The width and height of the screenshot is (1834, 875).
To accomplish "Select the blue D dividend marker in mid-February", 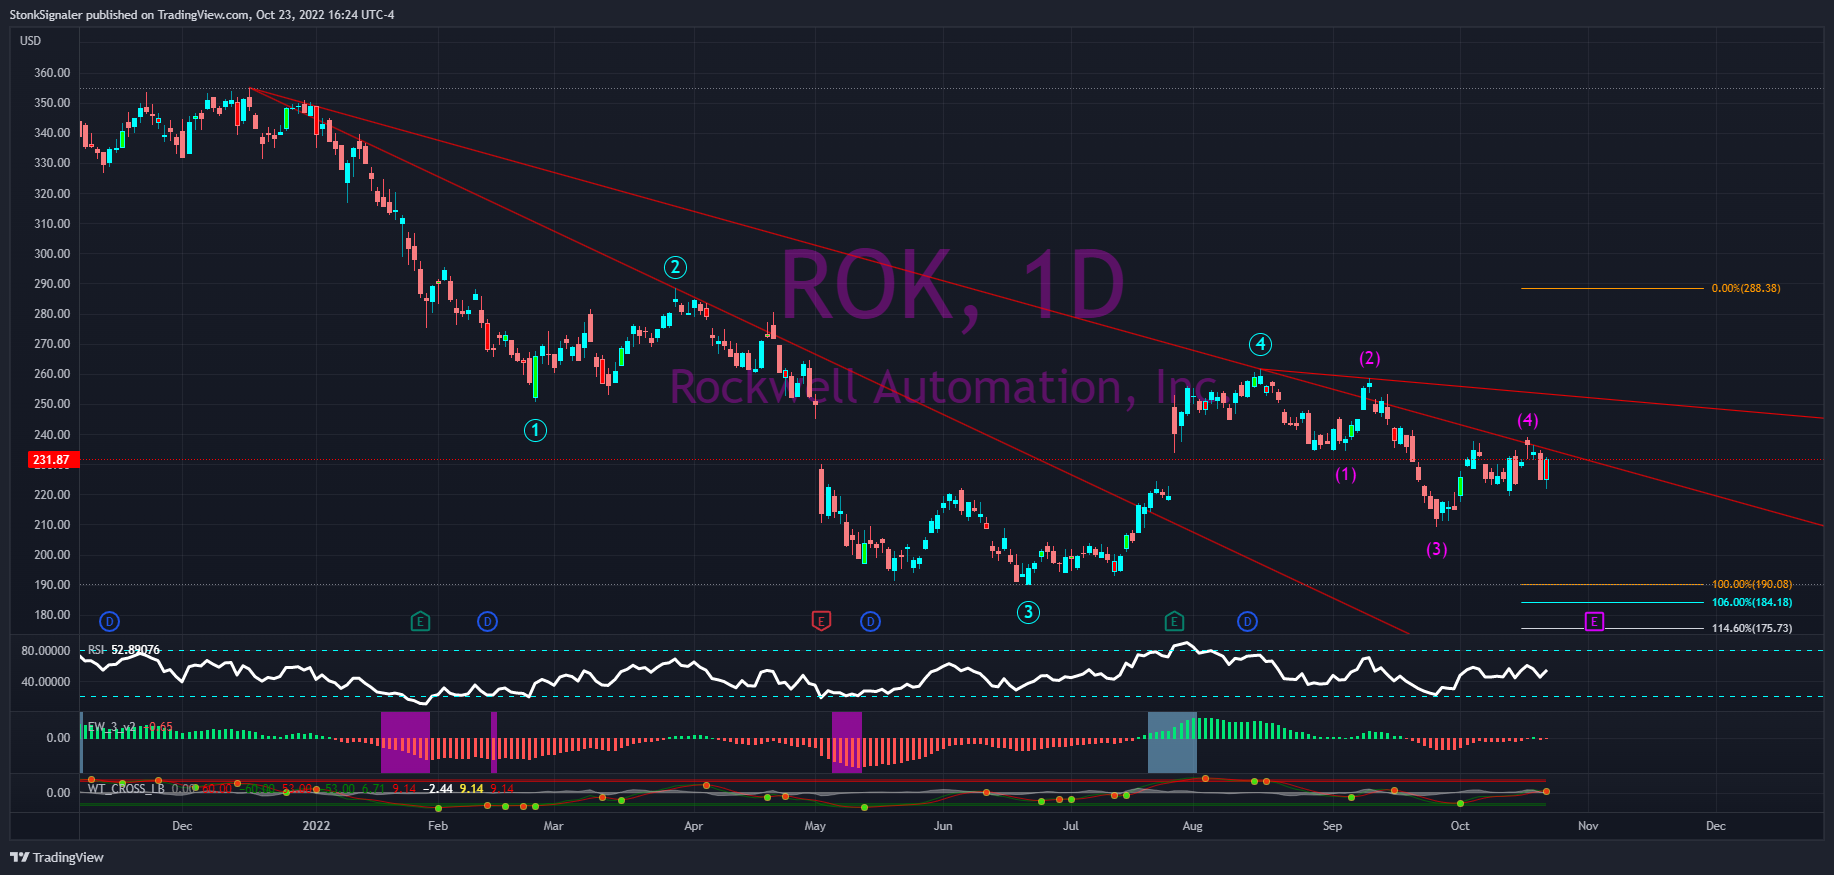I will [x=487, y=622].
